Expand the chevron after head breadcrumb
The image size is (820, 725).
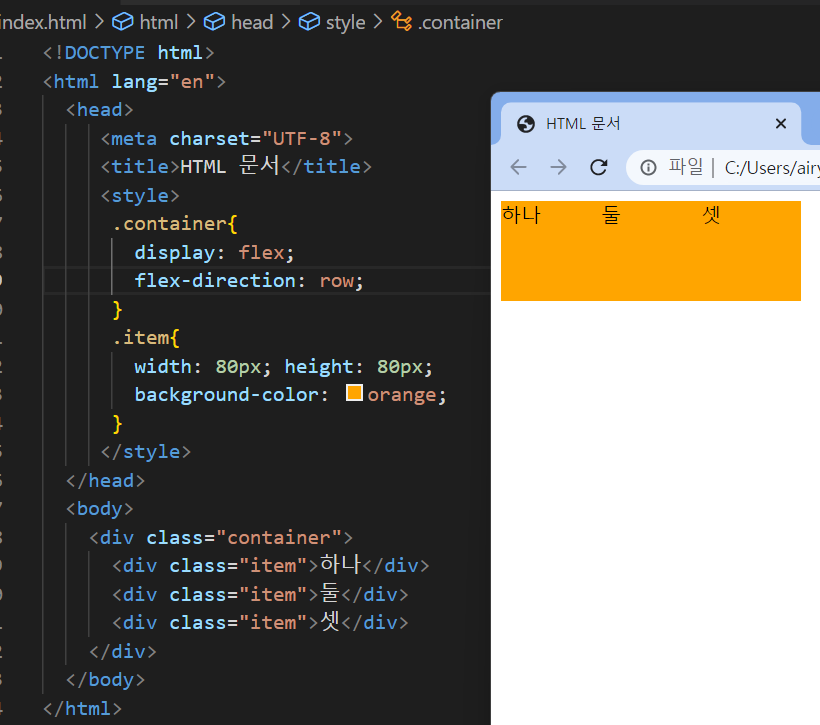(x=286, y=22)
